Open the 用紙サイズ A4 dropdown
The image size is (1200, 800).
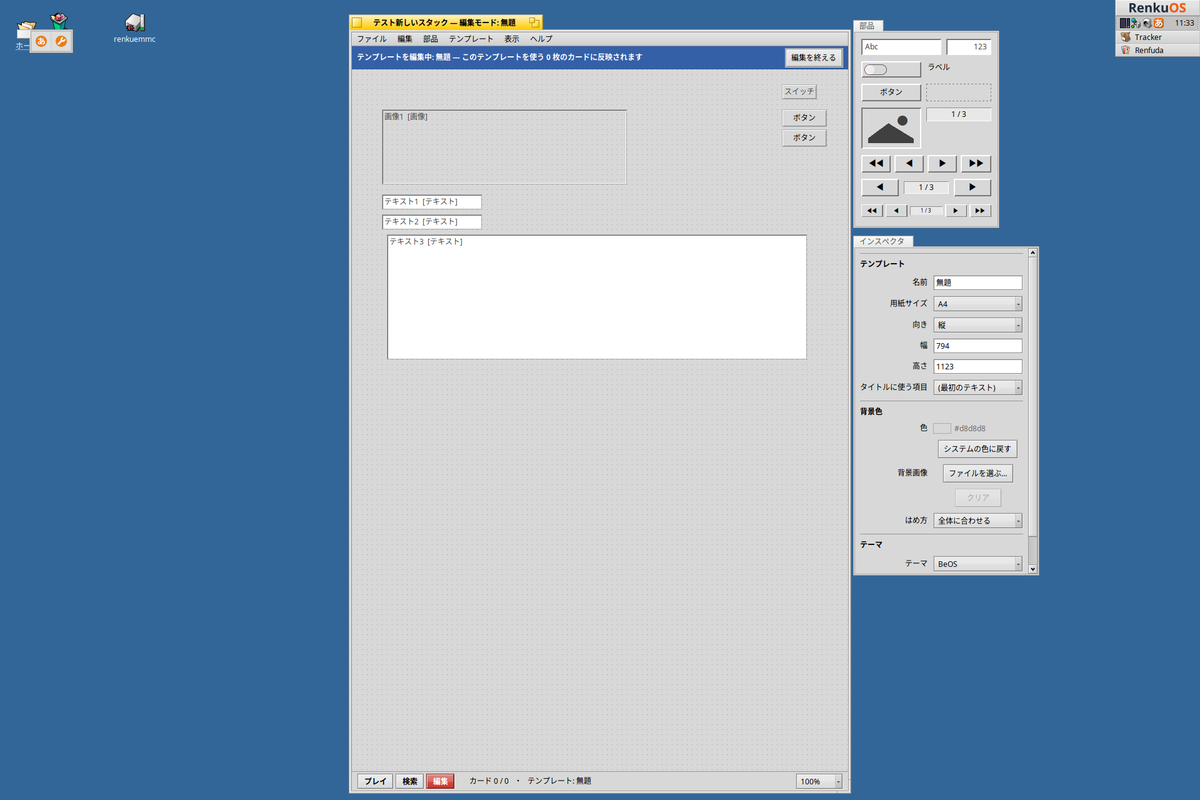pos(978,303)
